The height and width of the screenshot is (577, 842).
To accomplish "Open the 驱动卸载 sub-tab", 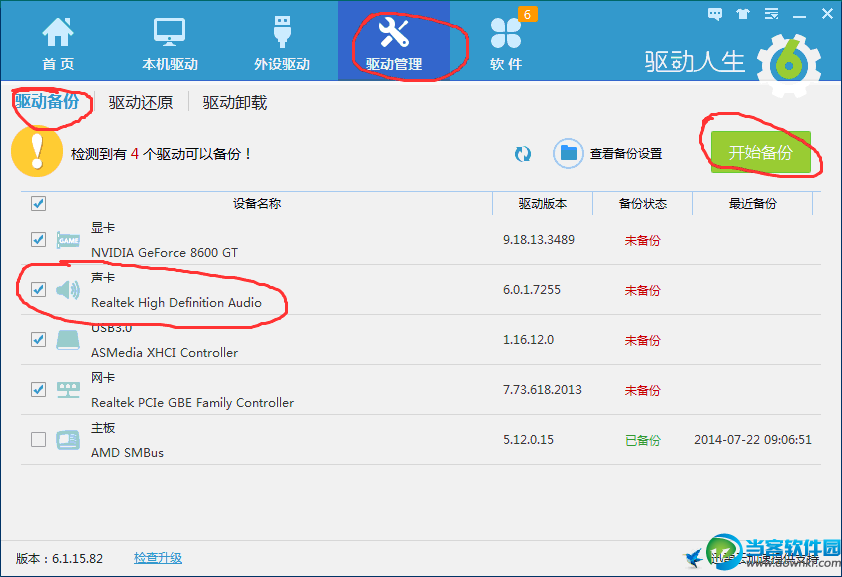I will click(x=235, y=103).
